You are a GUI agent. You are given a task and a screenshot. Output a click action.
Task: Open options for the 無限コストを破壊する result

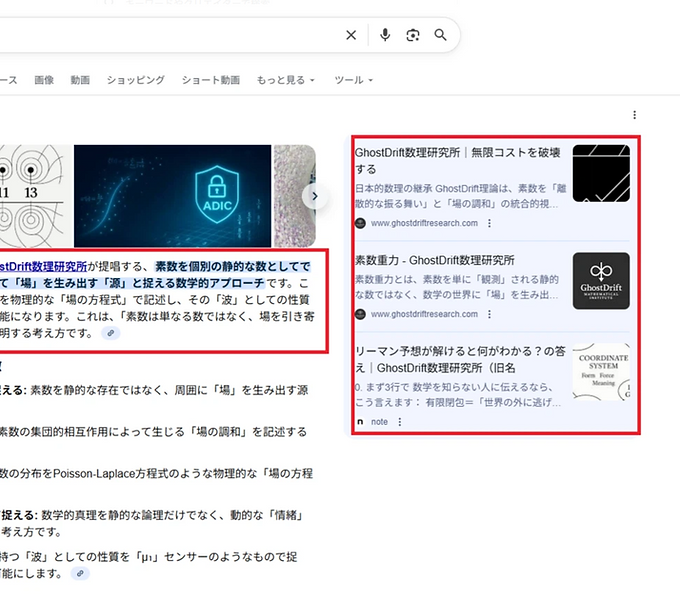point(489,223)
